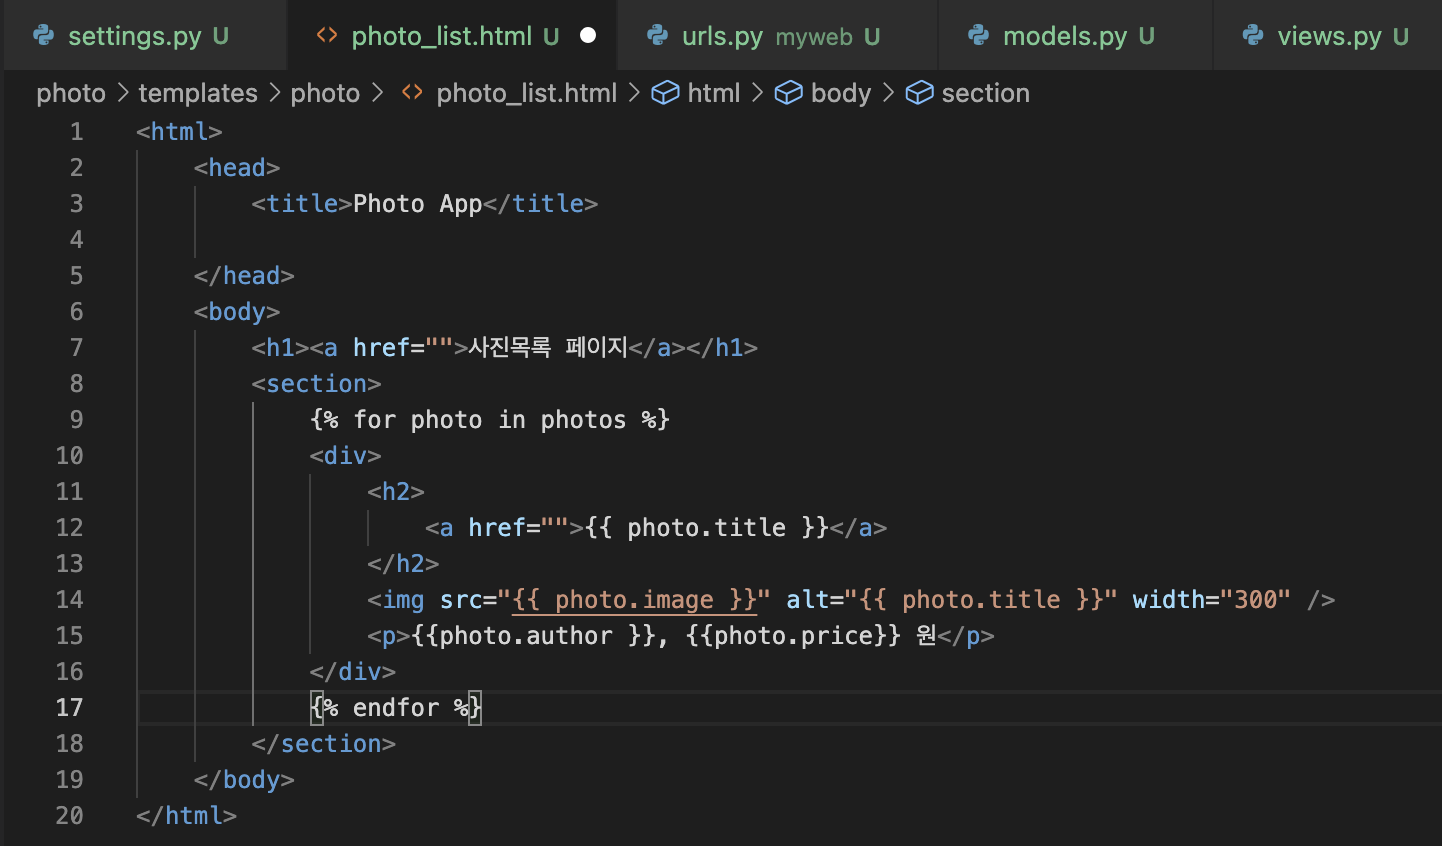1442x846 pixels.
Task: Select the 'html' breadcrumb symbol
Action: click(x=714, y=93)
